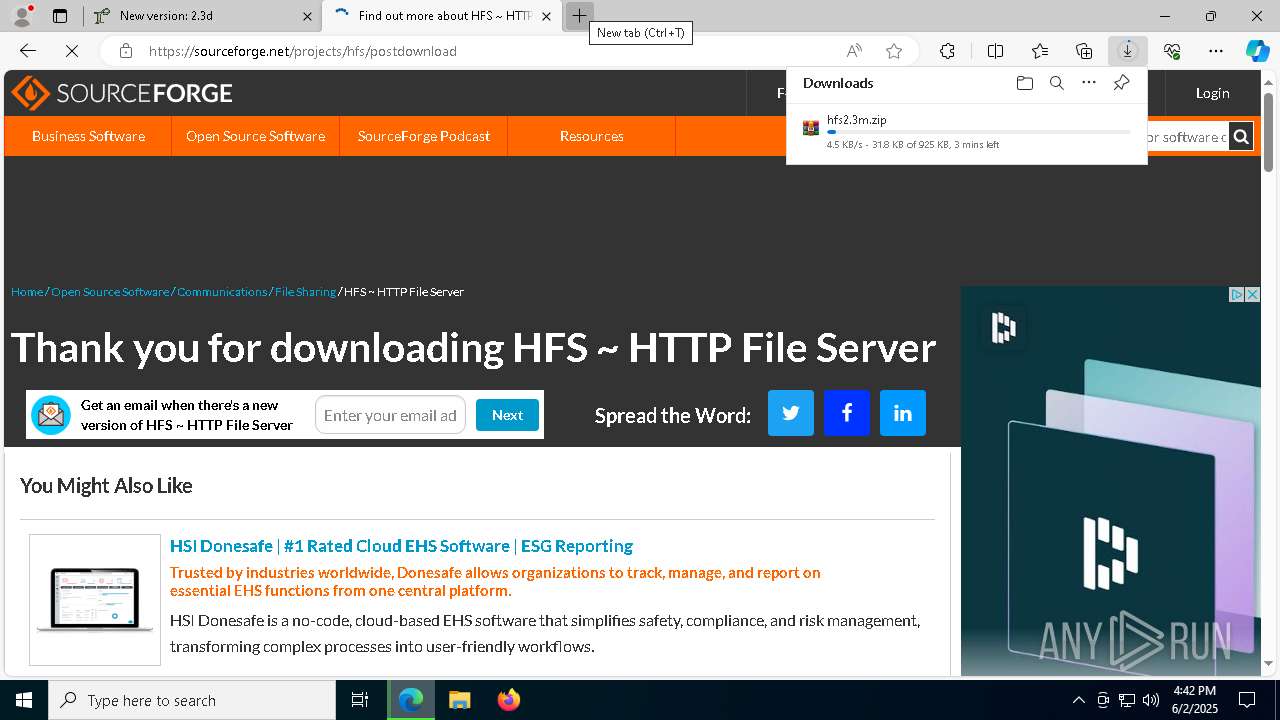Open a new tab with plus
Image resolution: width=1280 pixels, height=720 pixels.
579,16
